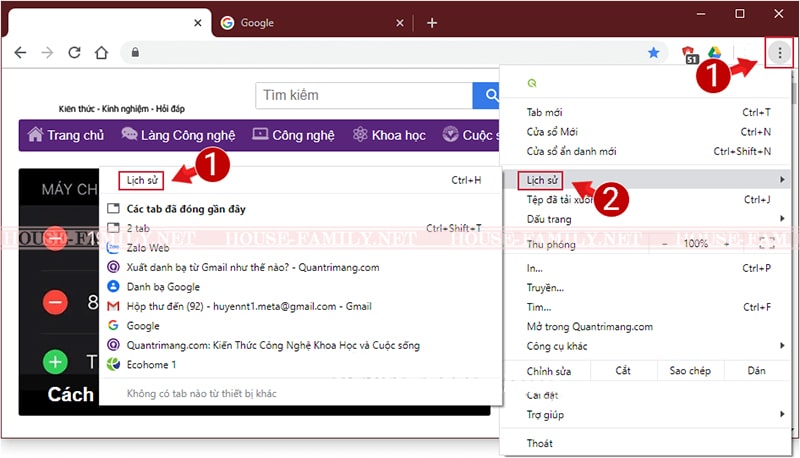Select Cửa sổ Mới menu item
The height and width of the screenshot is (458, 800).
click(x=648, y=132)
